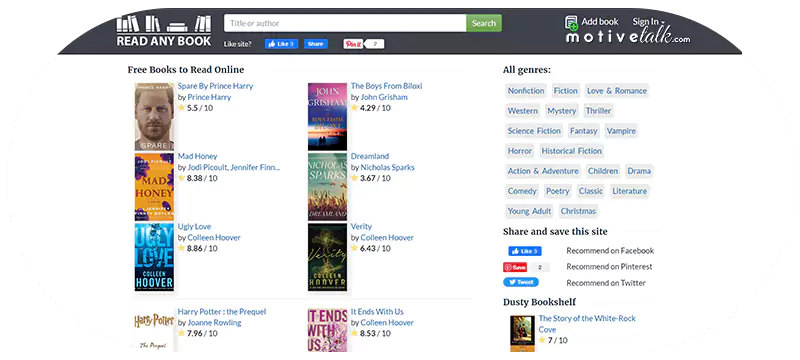Image resolution: width=800 pixels, height=360 pixels.
Task: Select the Literature genre tag
Action: (x=630, y=191)
